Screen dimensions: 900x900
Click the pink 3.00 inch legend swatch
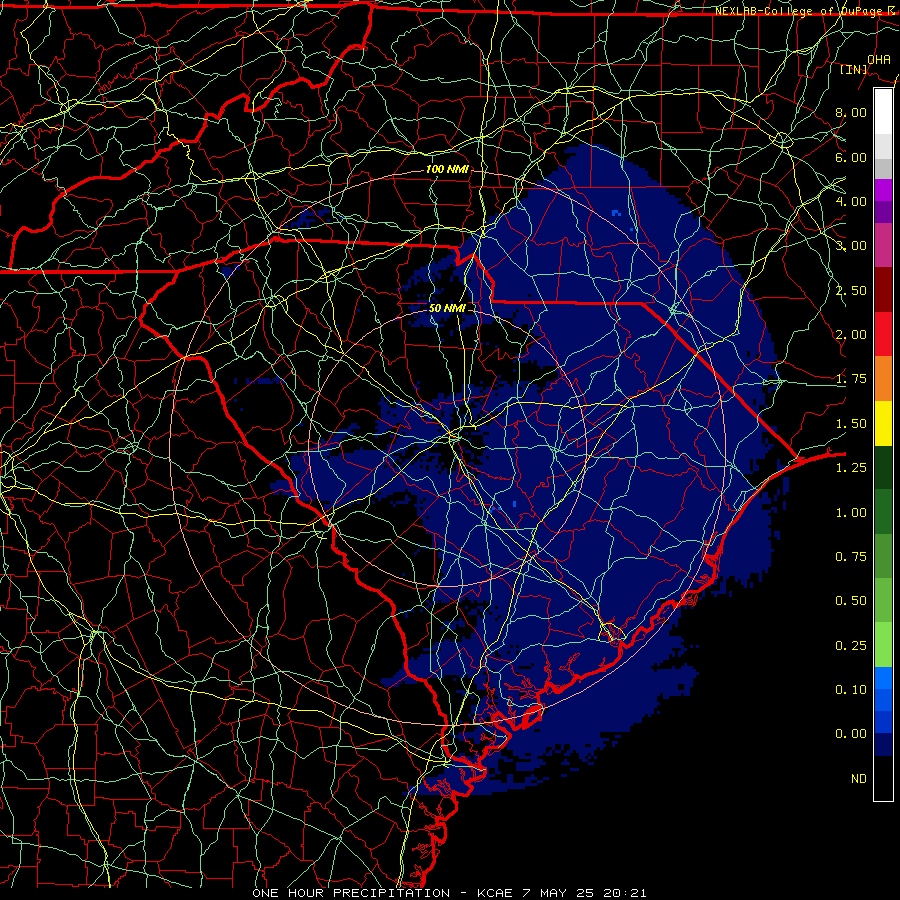[x=883, y=246]
